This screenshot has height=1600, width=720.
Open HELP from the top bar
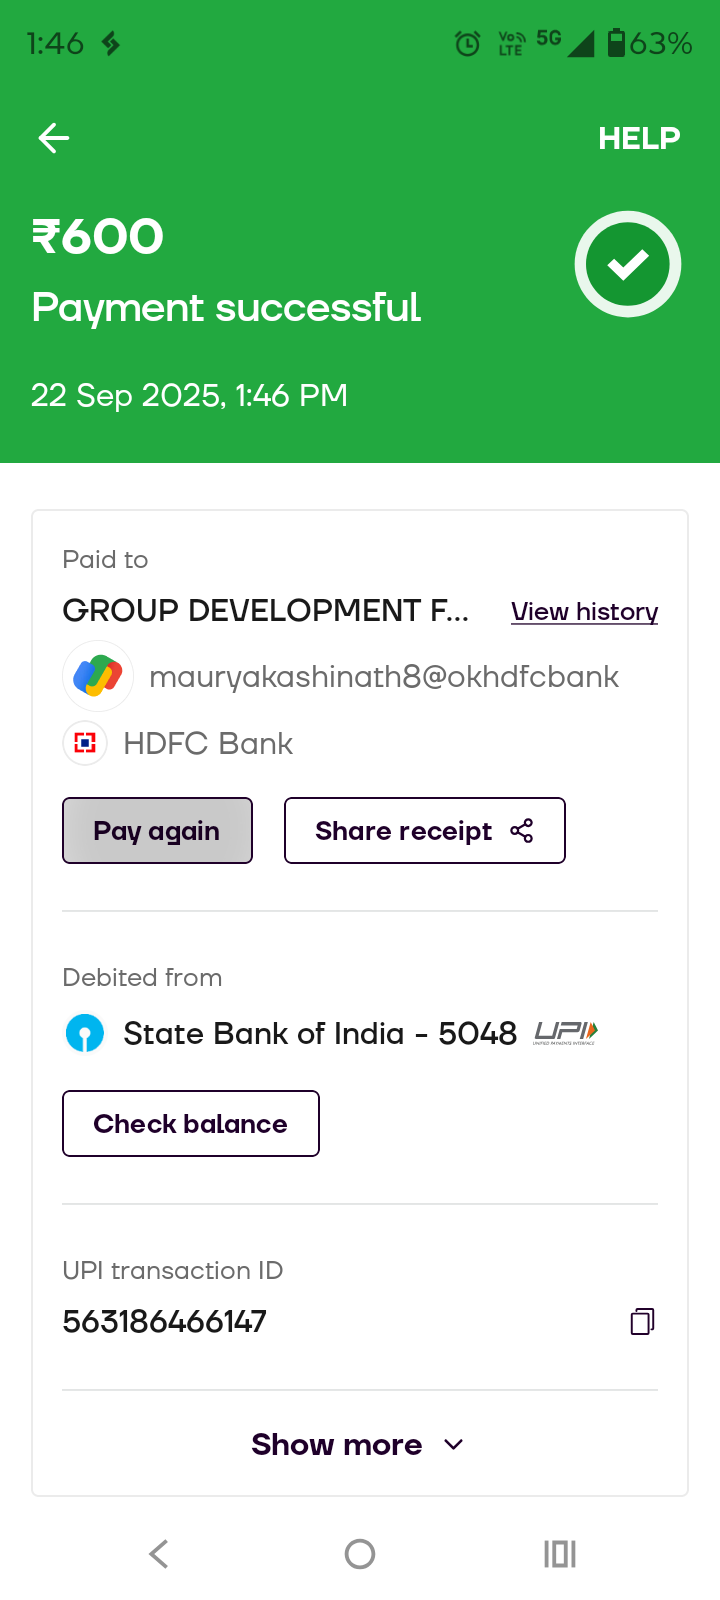[639, 138]
